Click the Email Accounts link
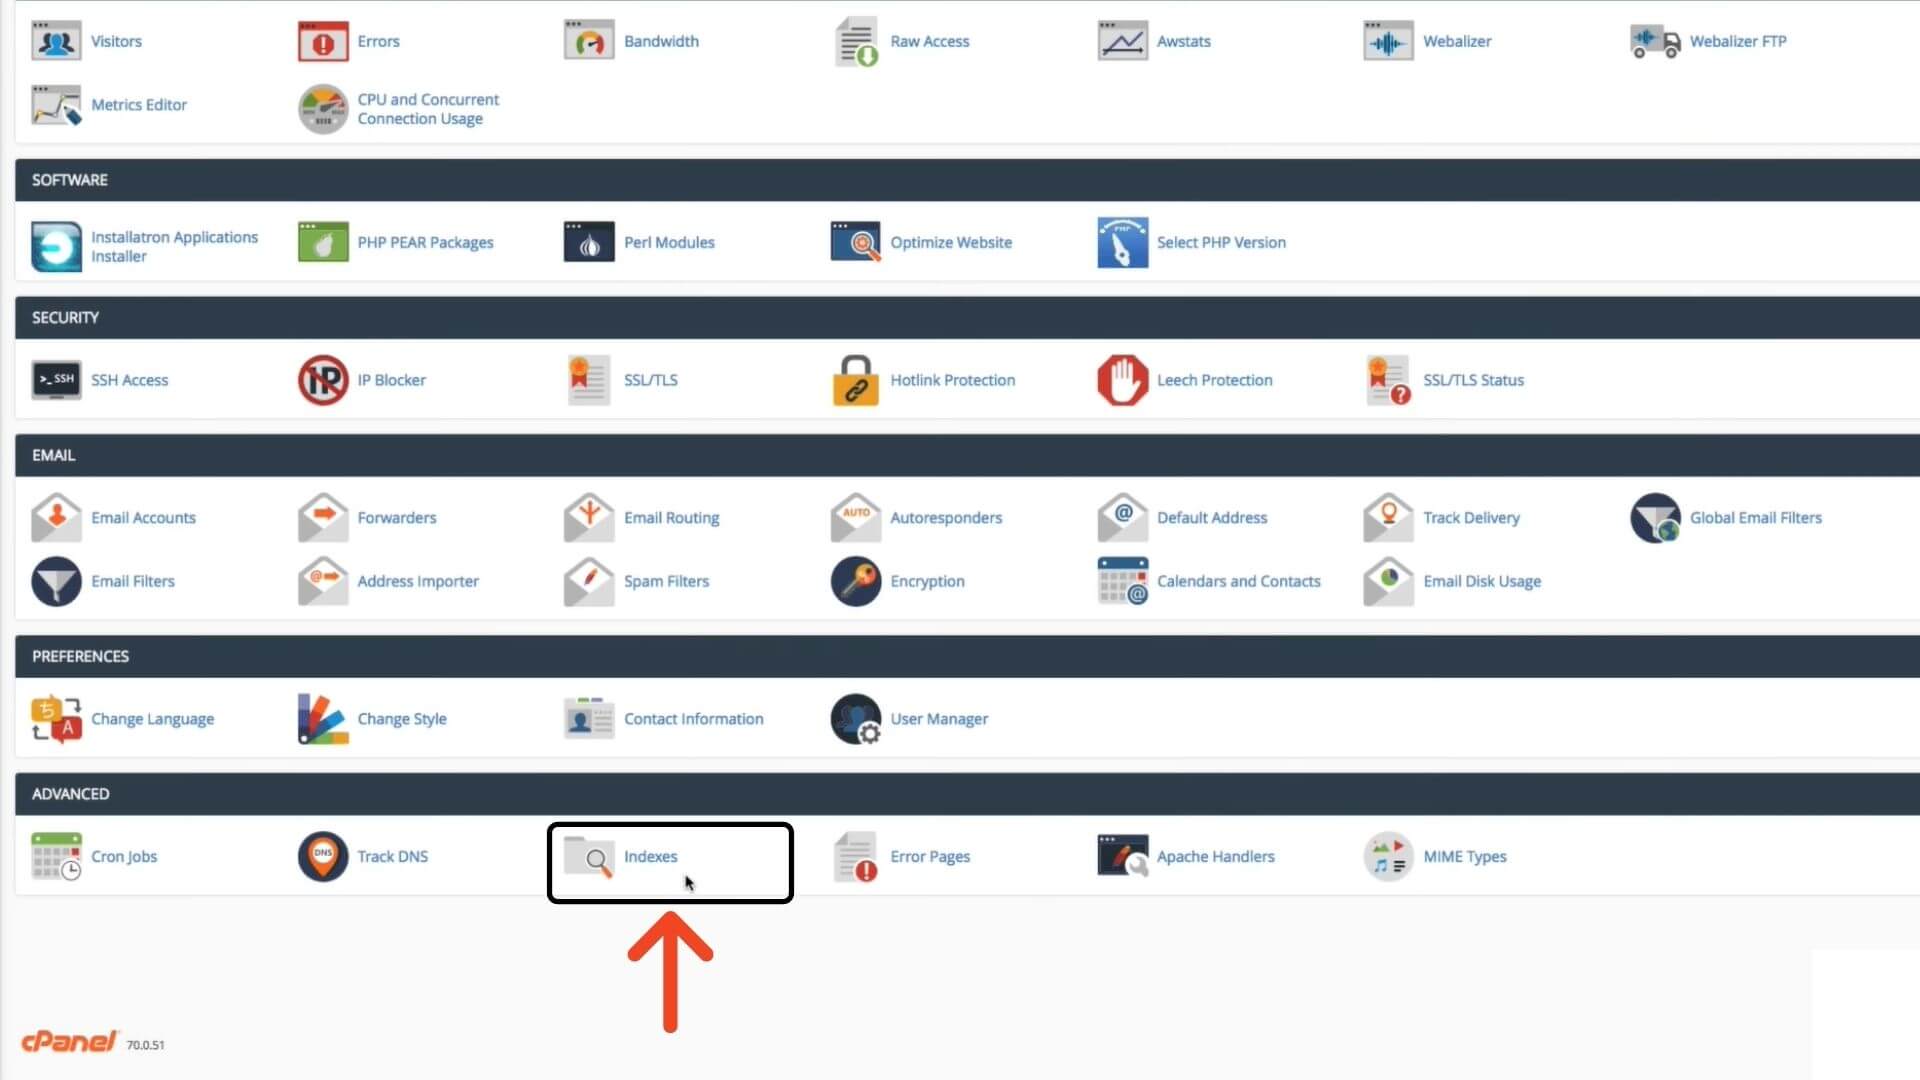The image size is (1920, 1080). tap(143, 518)
